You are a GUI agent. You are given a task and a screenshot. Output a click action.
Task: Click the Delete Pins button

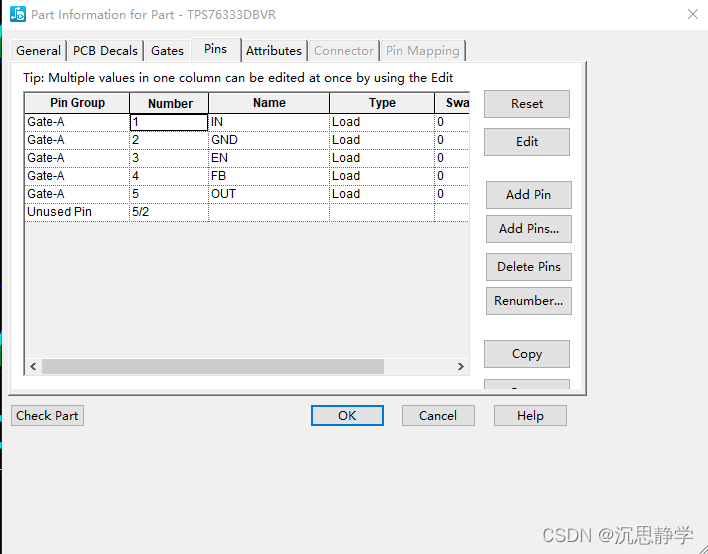(528, 267)
